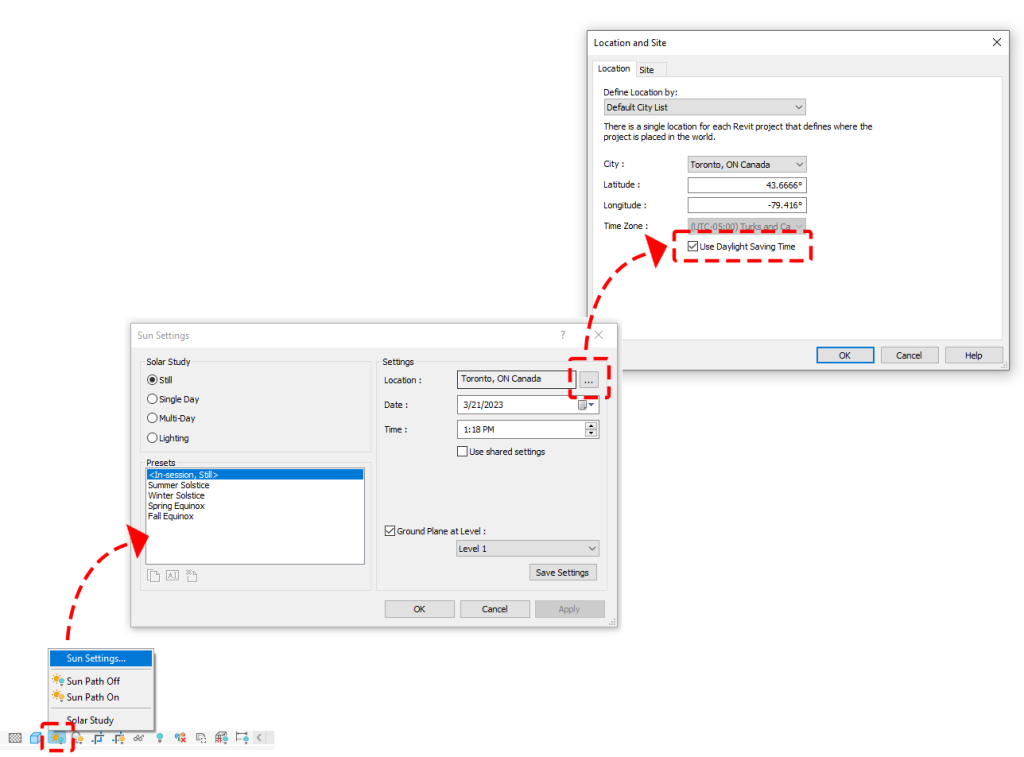Image resolution: width=1024 pixels, height=757 pixels.
Task: Click the Delete preset icon
Action: point(191,576)
